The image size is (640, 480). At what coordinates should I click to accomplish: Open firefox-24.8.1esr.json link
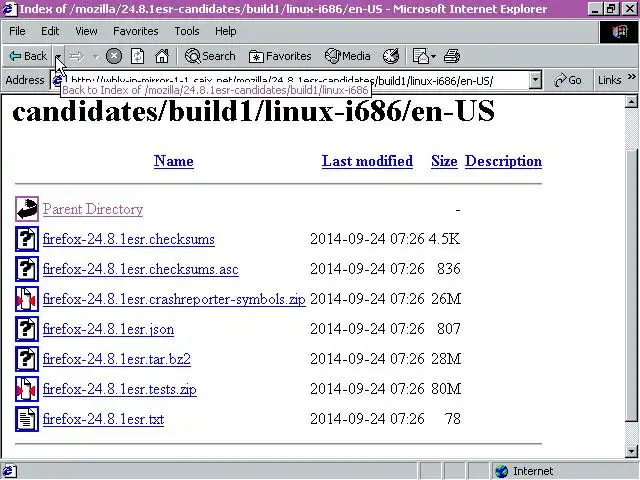108,329
